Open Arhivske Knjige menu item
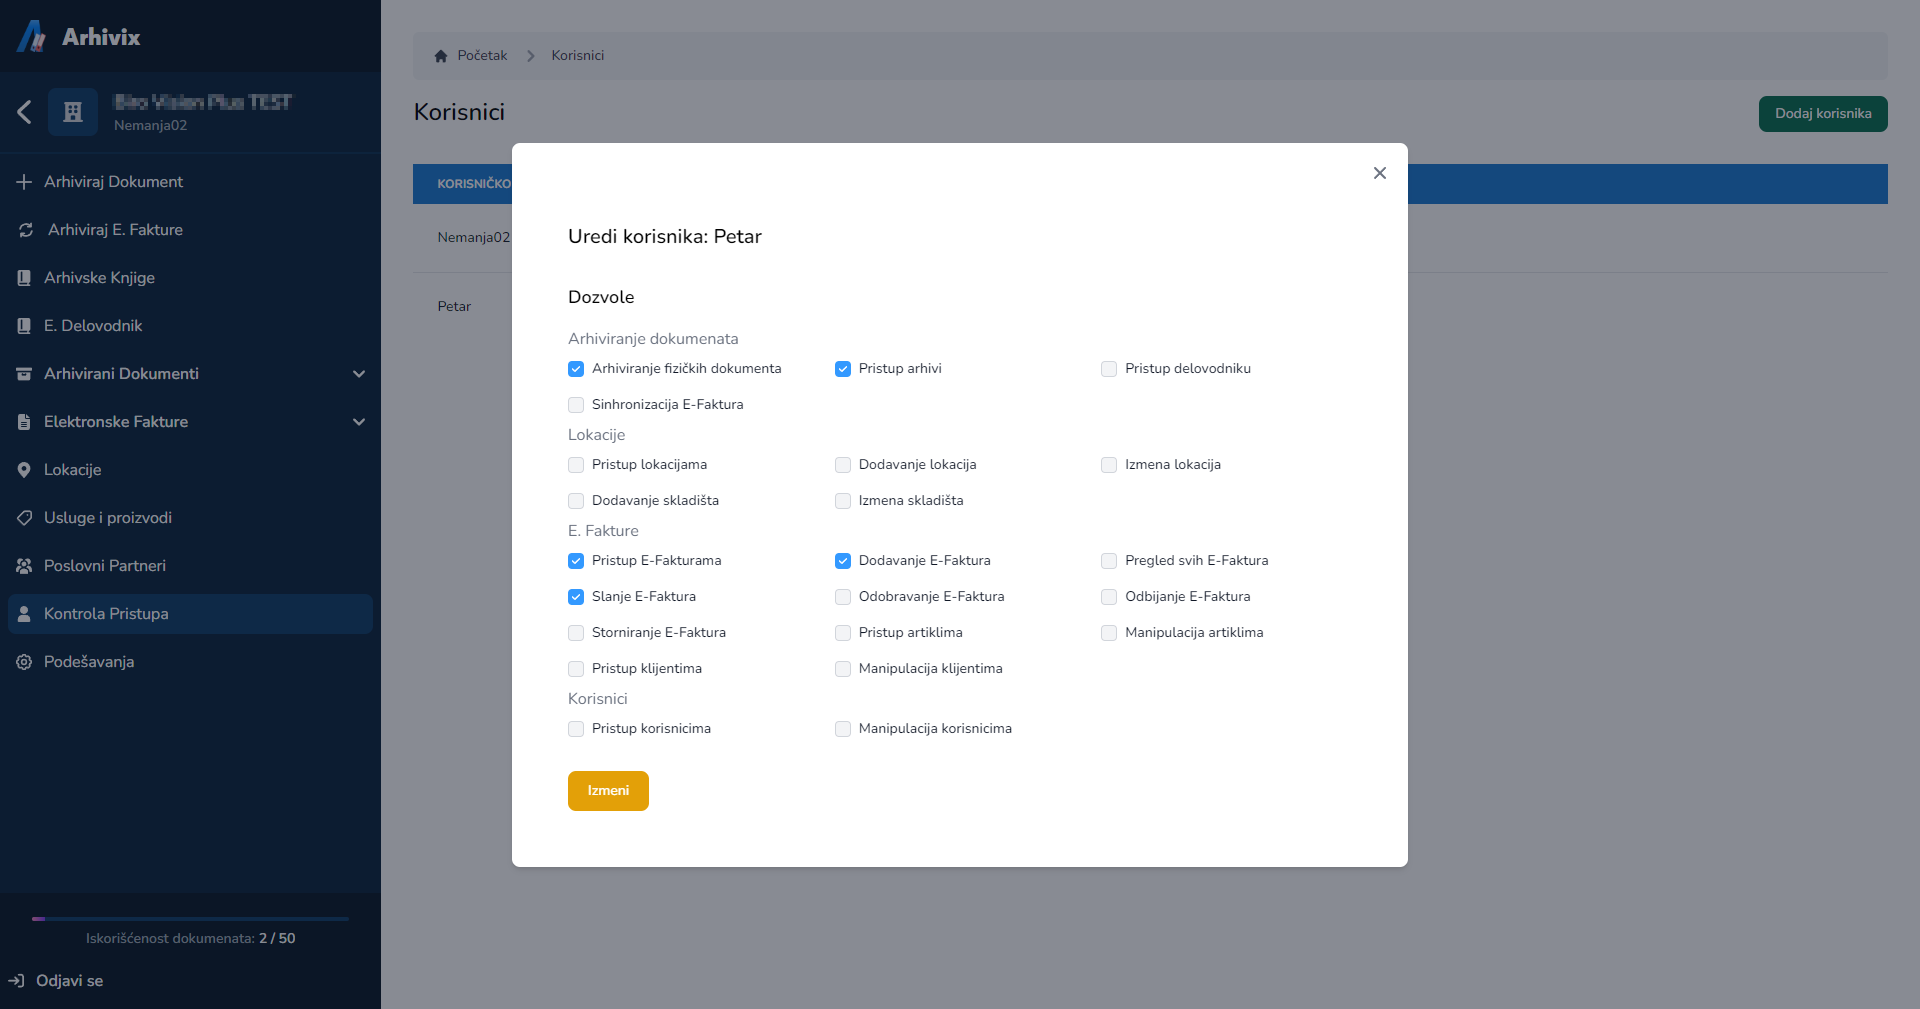The width and height of the screenshot is (1920, 1009). tap(99, 278)
